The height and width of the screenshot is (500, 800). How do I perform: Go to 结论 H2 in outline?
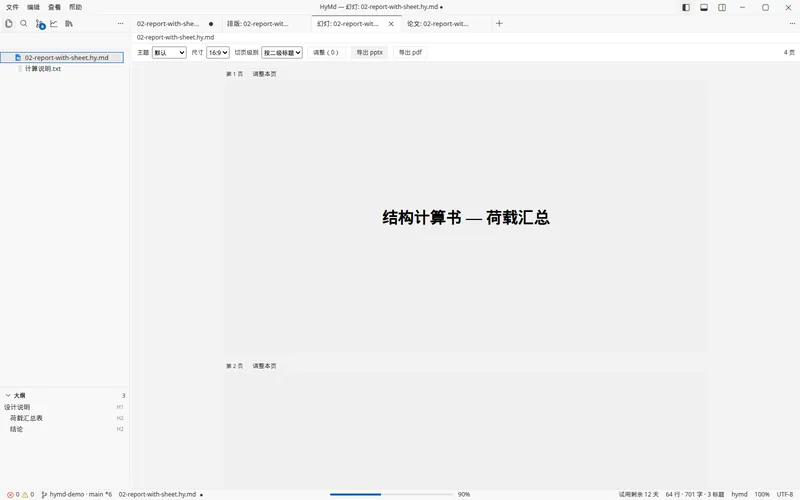click(x=64, y=429)
